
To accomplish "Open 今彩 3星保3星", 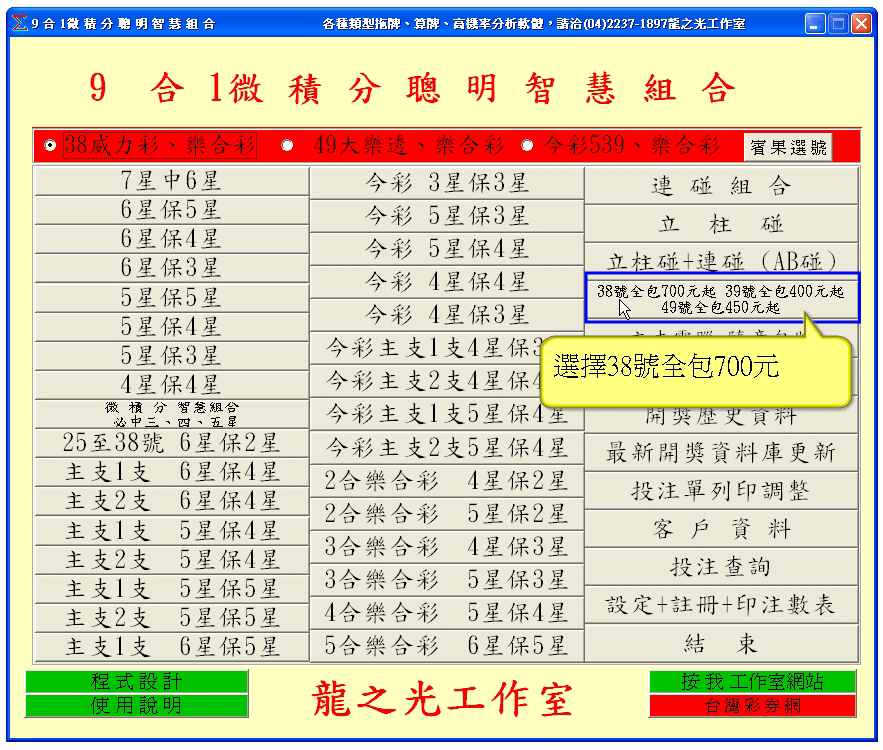I will coord(447,183).
